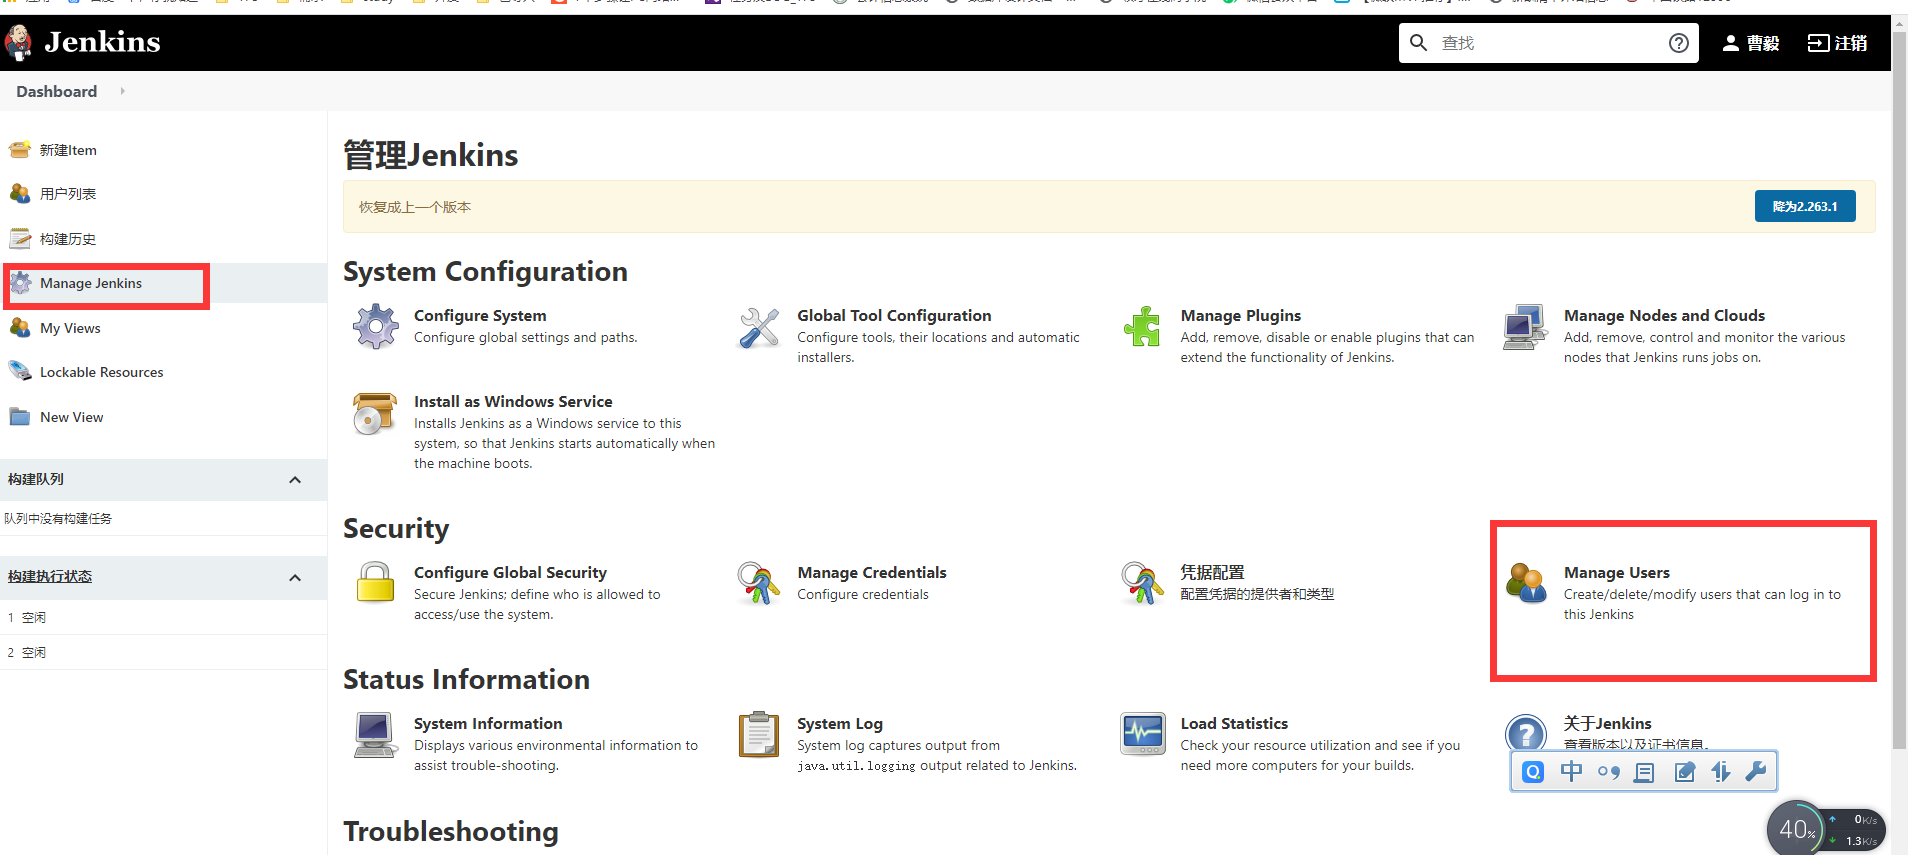Click the Manage Nodes and Clouds computer icon
This screenshot has height=855, width=1908.
click(x=1526, y=327)
